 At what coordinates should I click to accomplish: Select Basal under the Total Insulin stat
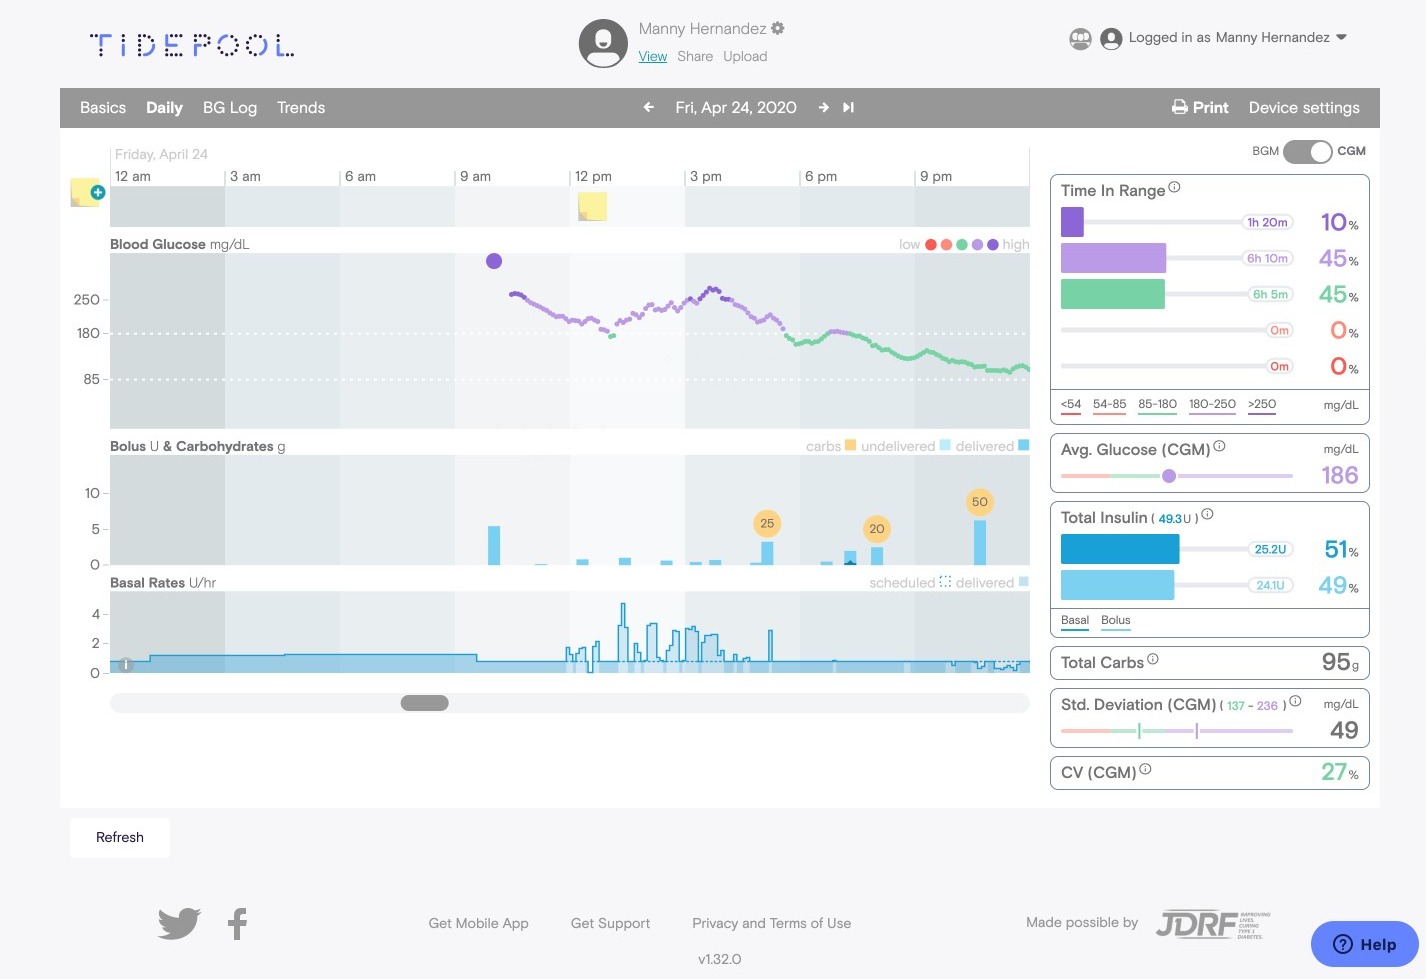[1074, 620]
